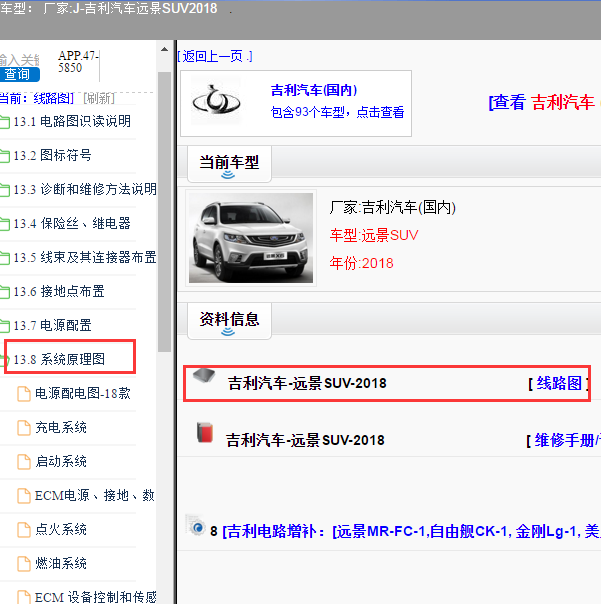
Task: Select 13.1 电路图识读说明 tree entry
Action: (x=72, y=122)
